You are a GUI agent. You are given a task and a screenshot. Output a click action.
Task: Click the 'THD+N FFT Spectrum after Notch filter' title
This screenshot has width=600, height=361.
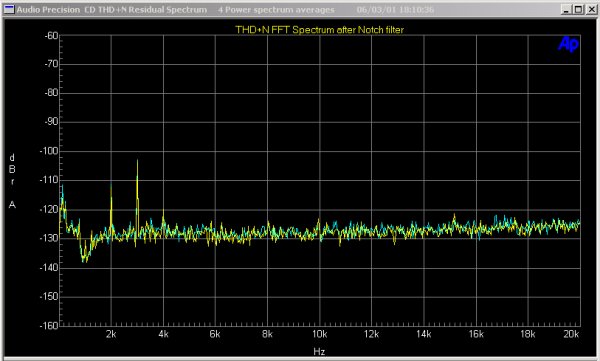[320, 30]
